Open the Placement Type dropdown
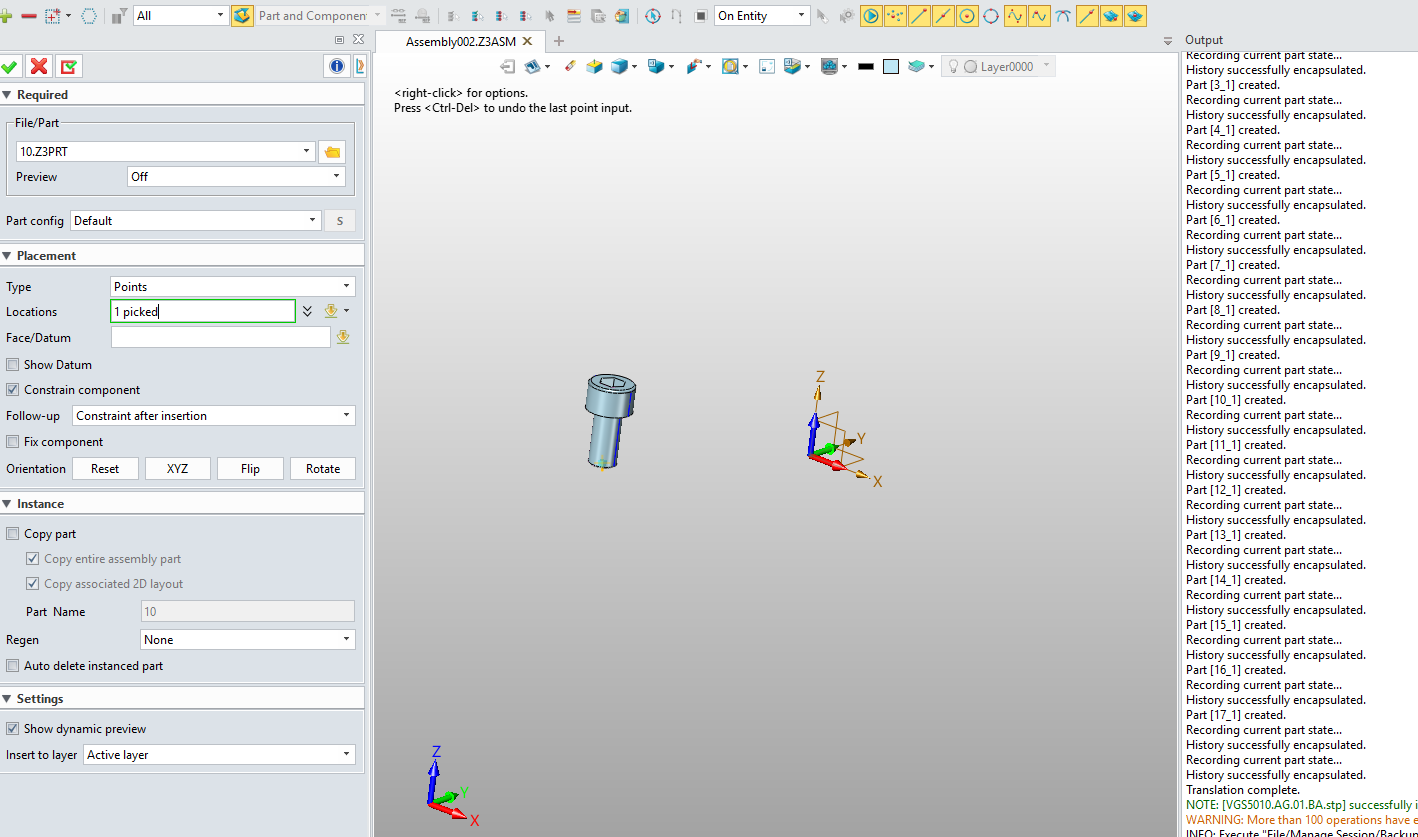The height and width of the screenshot is (837, 1418). 233,287
